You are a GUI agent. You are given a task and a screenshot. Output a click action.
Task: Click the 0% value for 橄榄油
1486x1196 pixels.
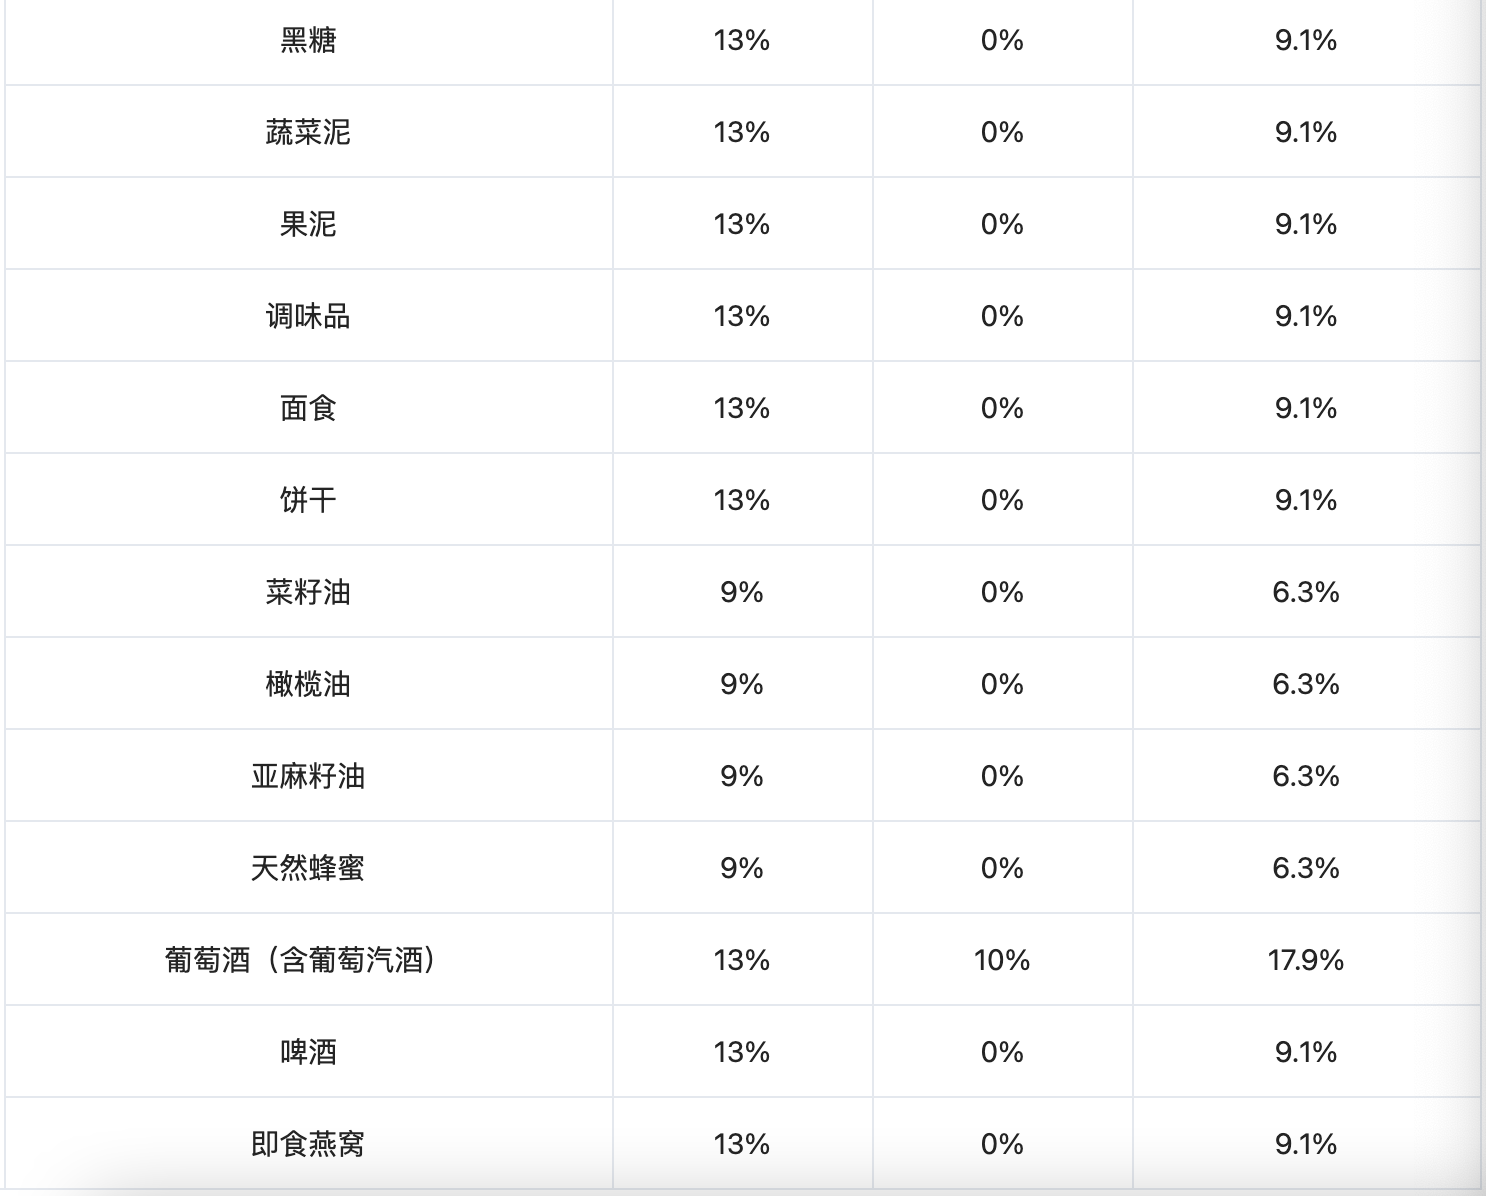pos(1001,685)
